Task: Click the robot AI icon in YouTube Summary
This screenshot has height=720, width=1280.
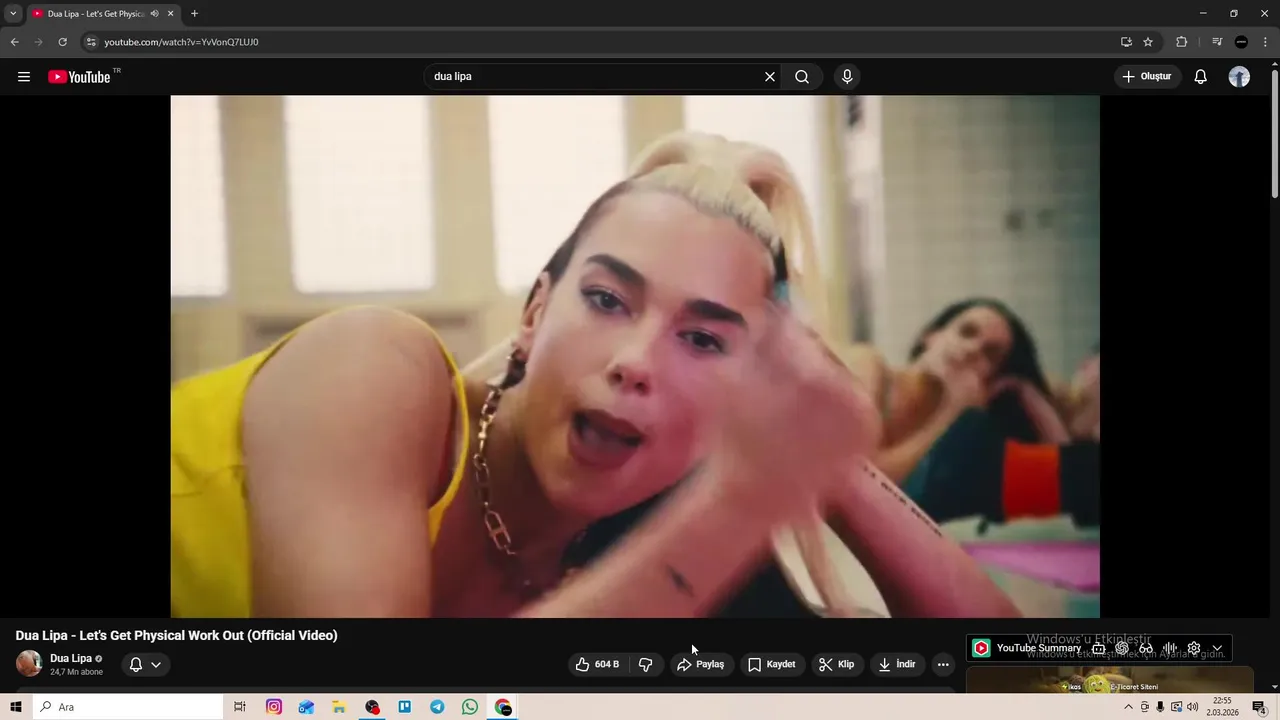Action: pos(1099,648)
